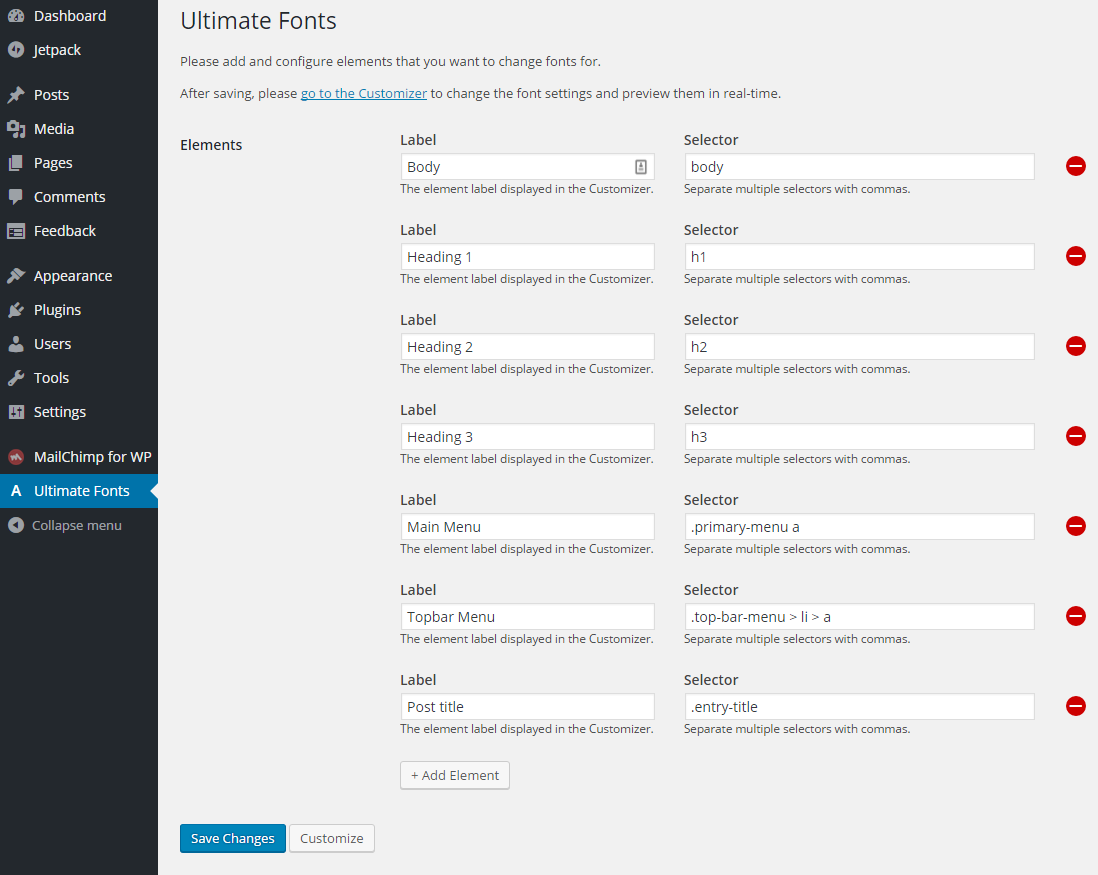Open the Media library menu
Viewport: 1098px width, 875px height.
[x=53, y=129]
